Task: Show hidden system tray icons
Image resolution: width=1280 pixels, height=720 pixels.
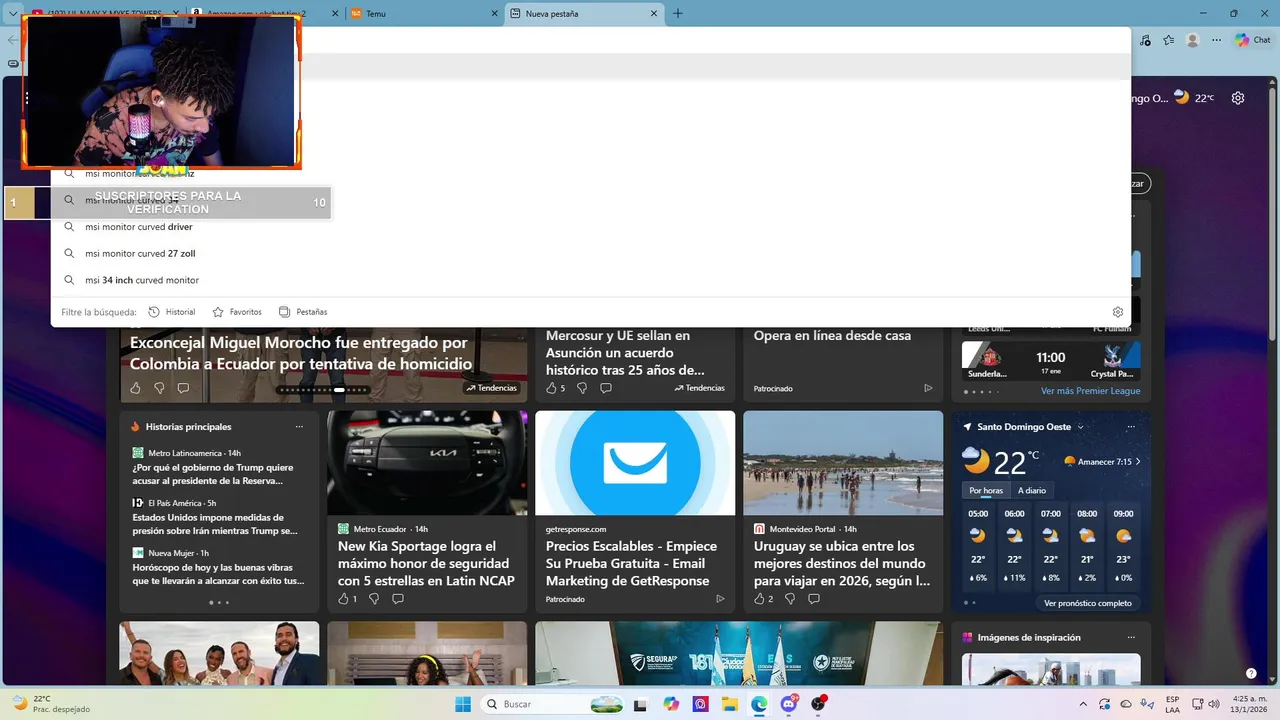Action: 1083,704
